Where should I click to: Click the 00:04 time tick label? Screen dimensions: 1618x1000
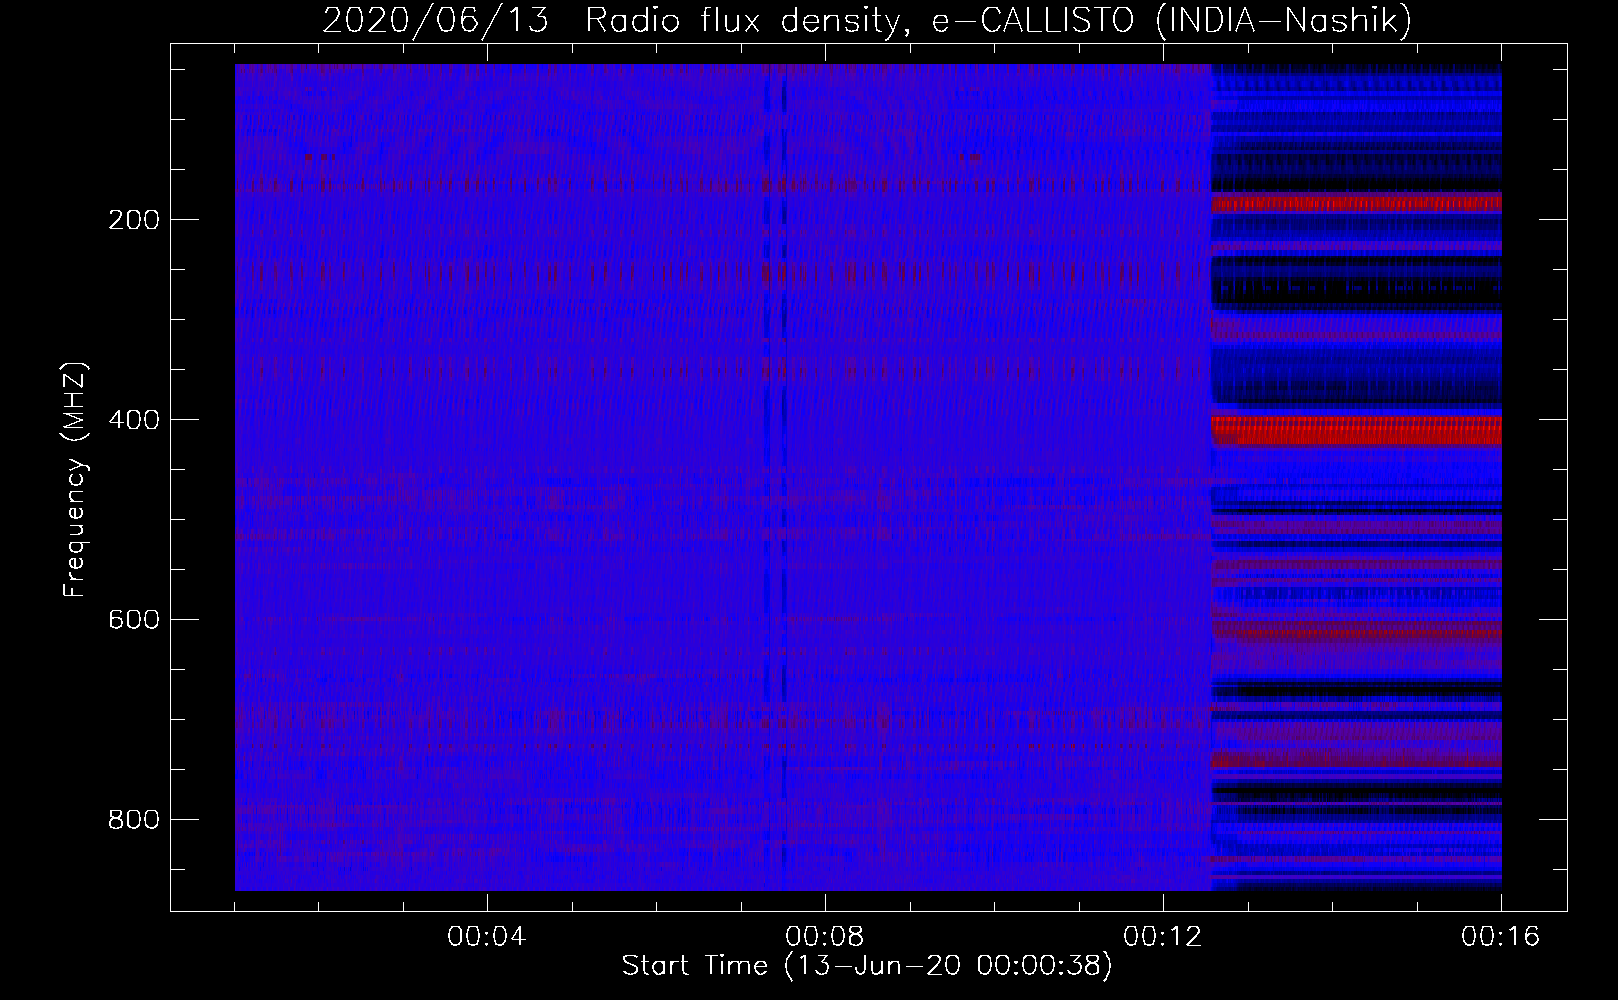486,937
